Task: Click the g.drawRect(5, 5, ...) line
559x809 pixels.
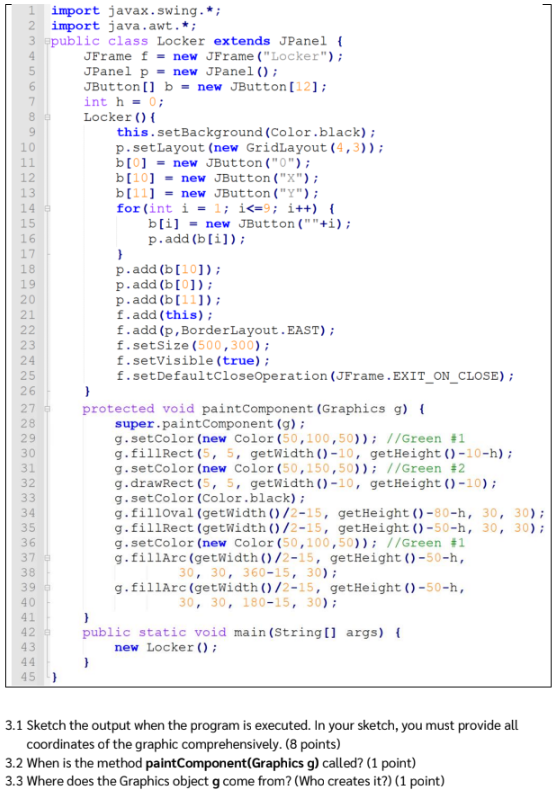Action: pos(306,484)
